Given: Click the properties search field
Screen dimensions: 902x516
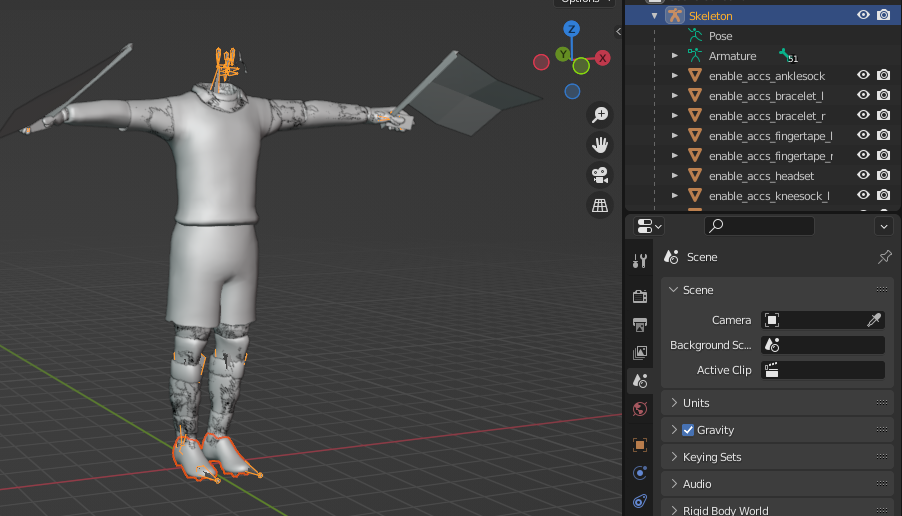Looking at the screenshot, I should click(x=759, y=226).
